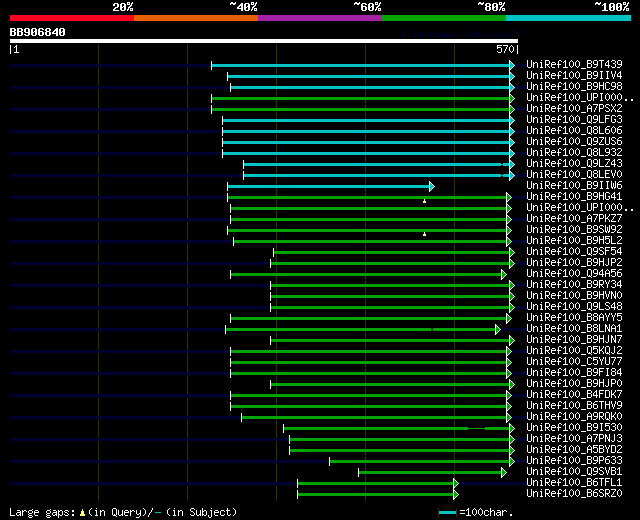Click the white query sequence bar

click(x=264, y=41)
